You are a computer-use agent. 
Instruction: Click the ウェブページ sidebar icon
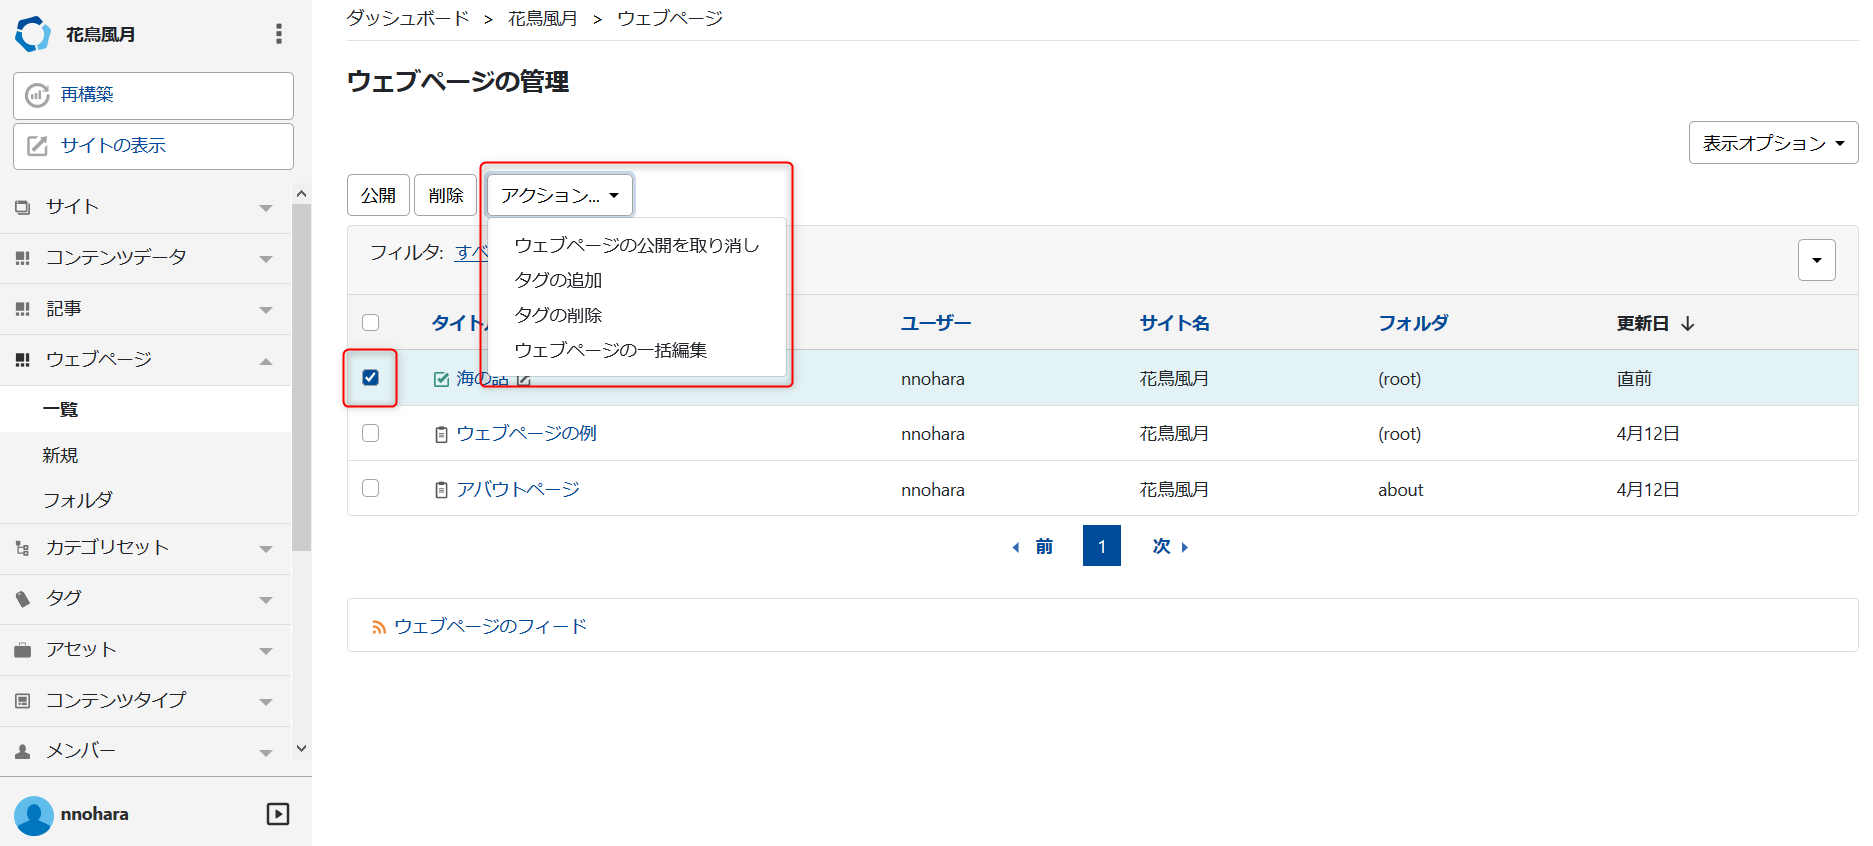point(23,360)
